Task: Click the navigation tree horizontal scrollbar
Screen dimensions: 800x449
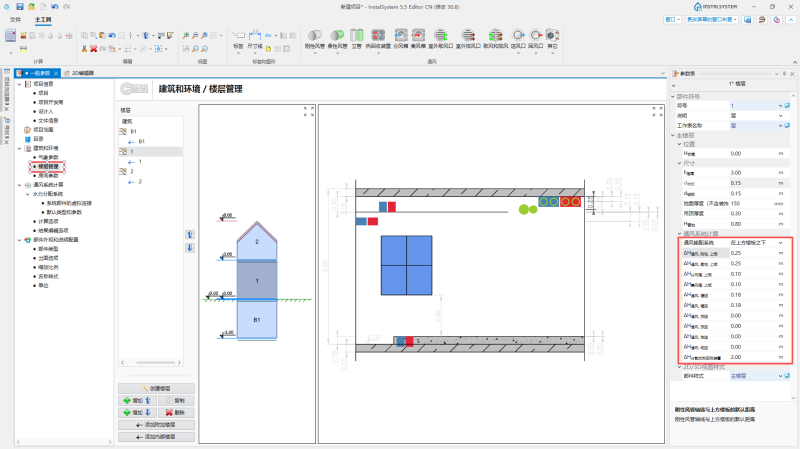Action: pyautogui.click(x=64, y=442)
